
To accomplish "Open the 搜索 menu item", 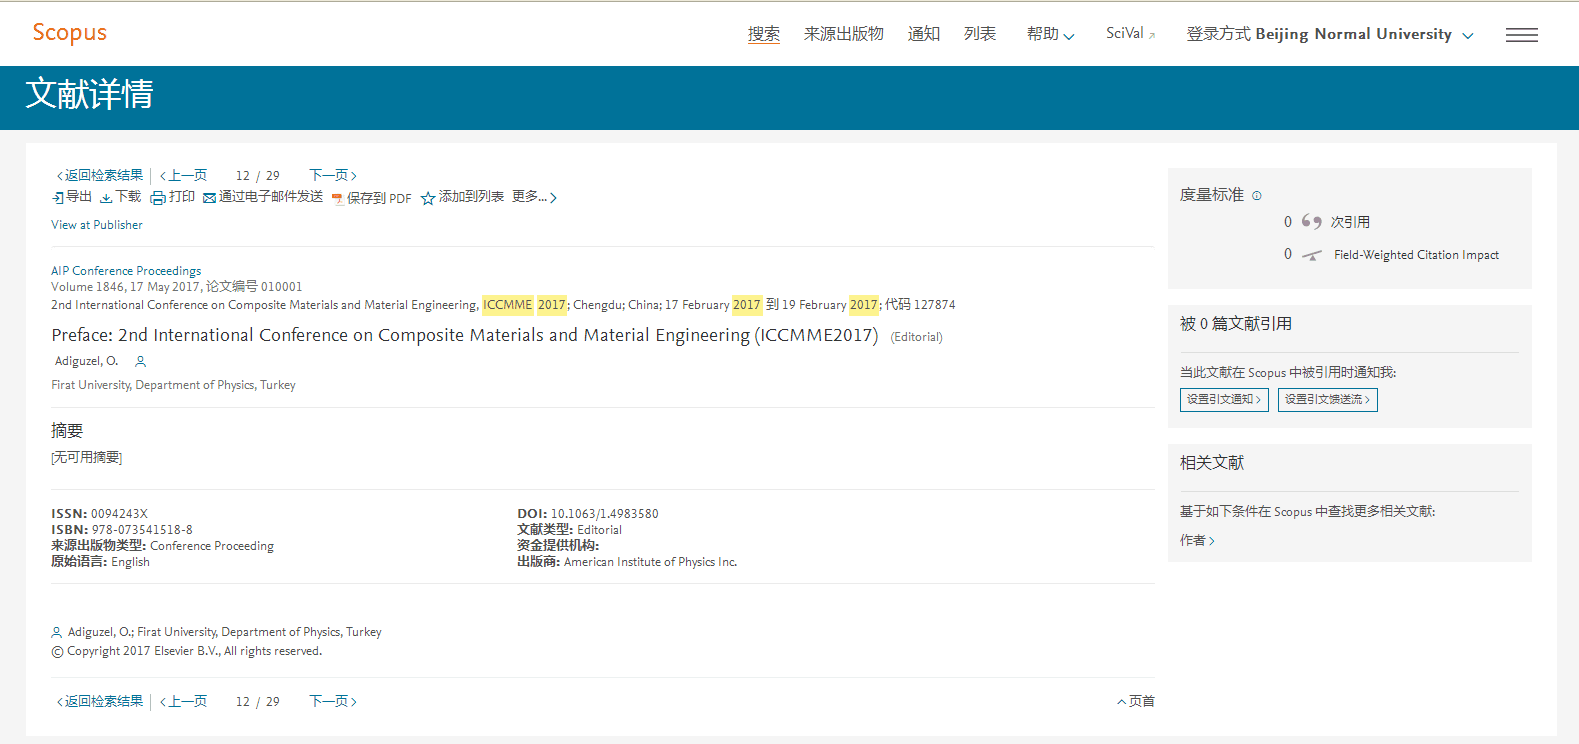I will 764,34.
